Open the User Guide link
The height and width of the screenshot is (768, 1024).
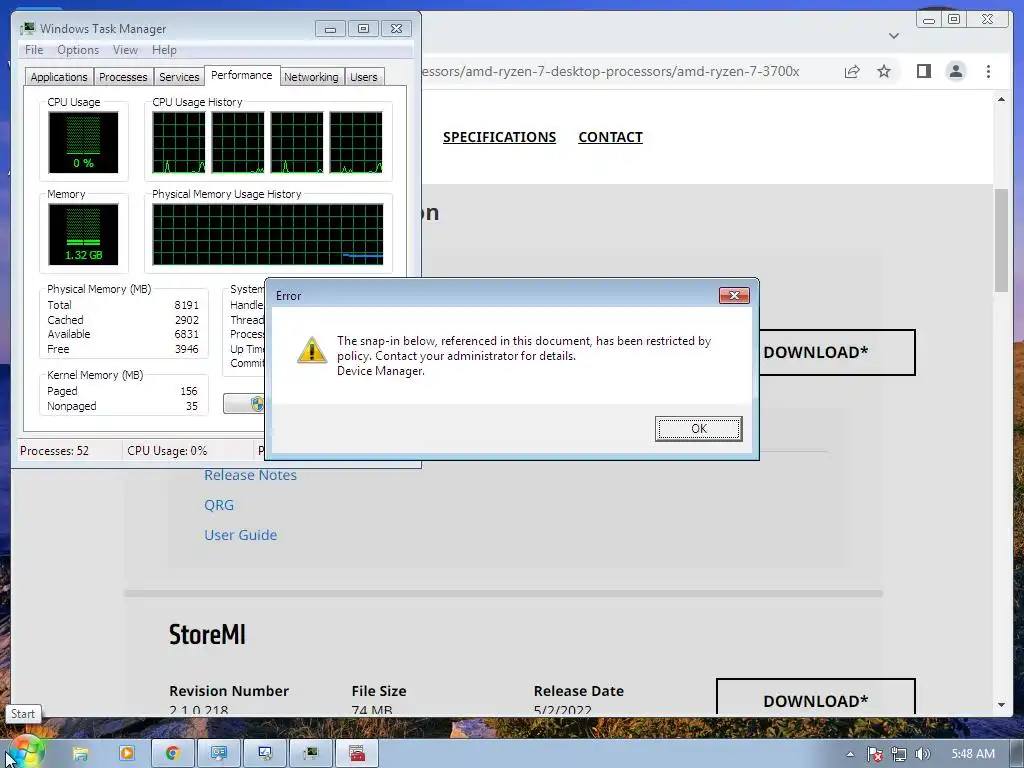[240, 535]
